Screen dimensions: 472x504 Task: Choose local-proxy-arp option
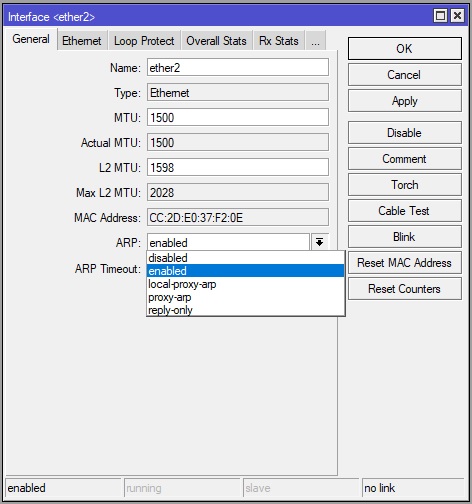coord(245,284)
